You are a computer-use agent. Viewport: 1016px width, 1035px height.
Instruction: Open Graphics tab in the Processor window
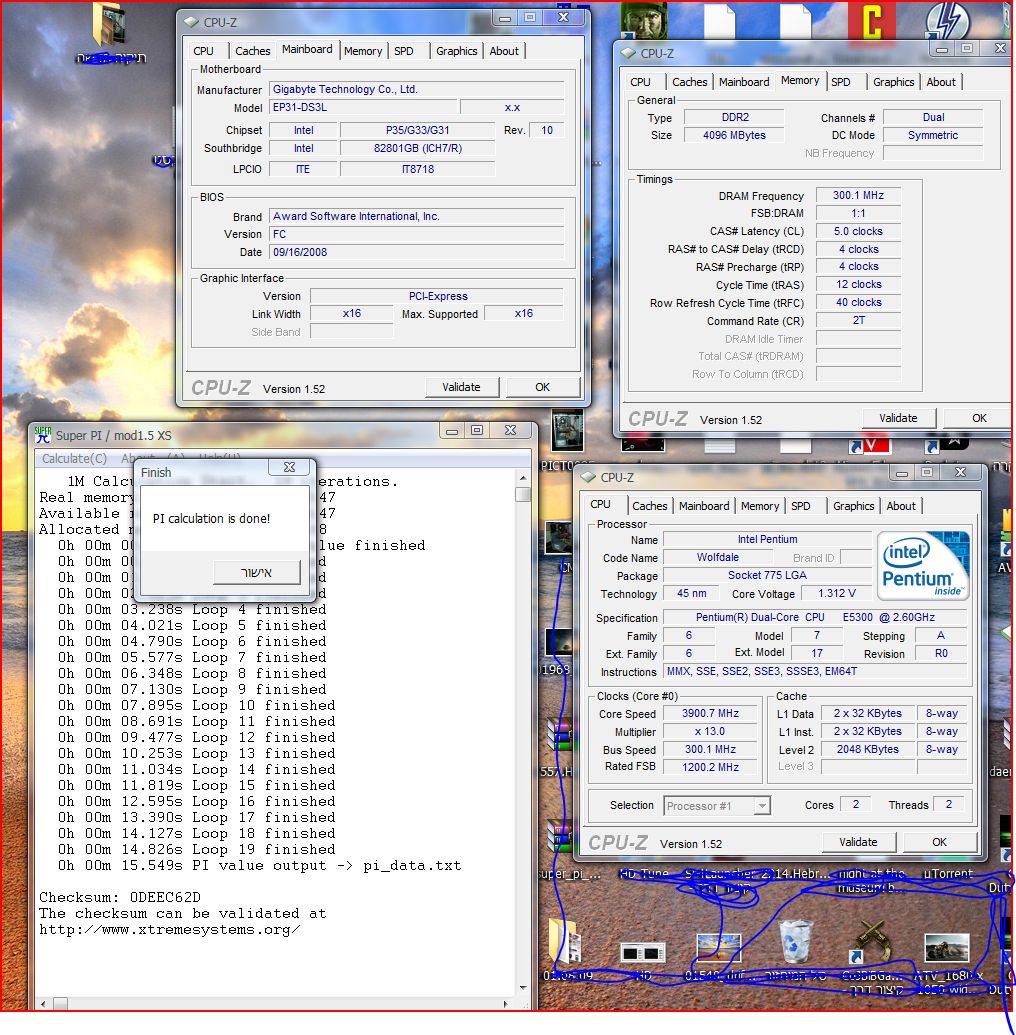click(x=854, y=506)
